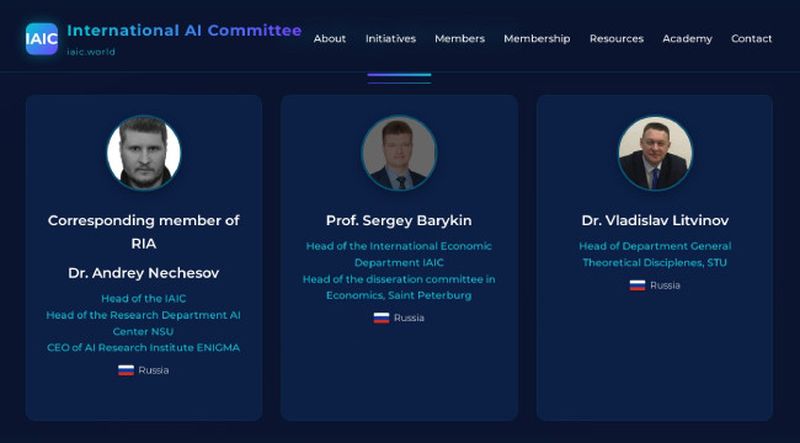Click the CEO of AI Research Institute ENIGMA text
The width and height of the screenshot is (800, 443).
[143, 348]
